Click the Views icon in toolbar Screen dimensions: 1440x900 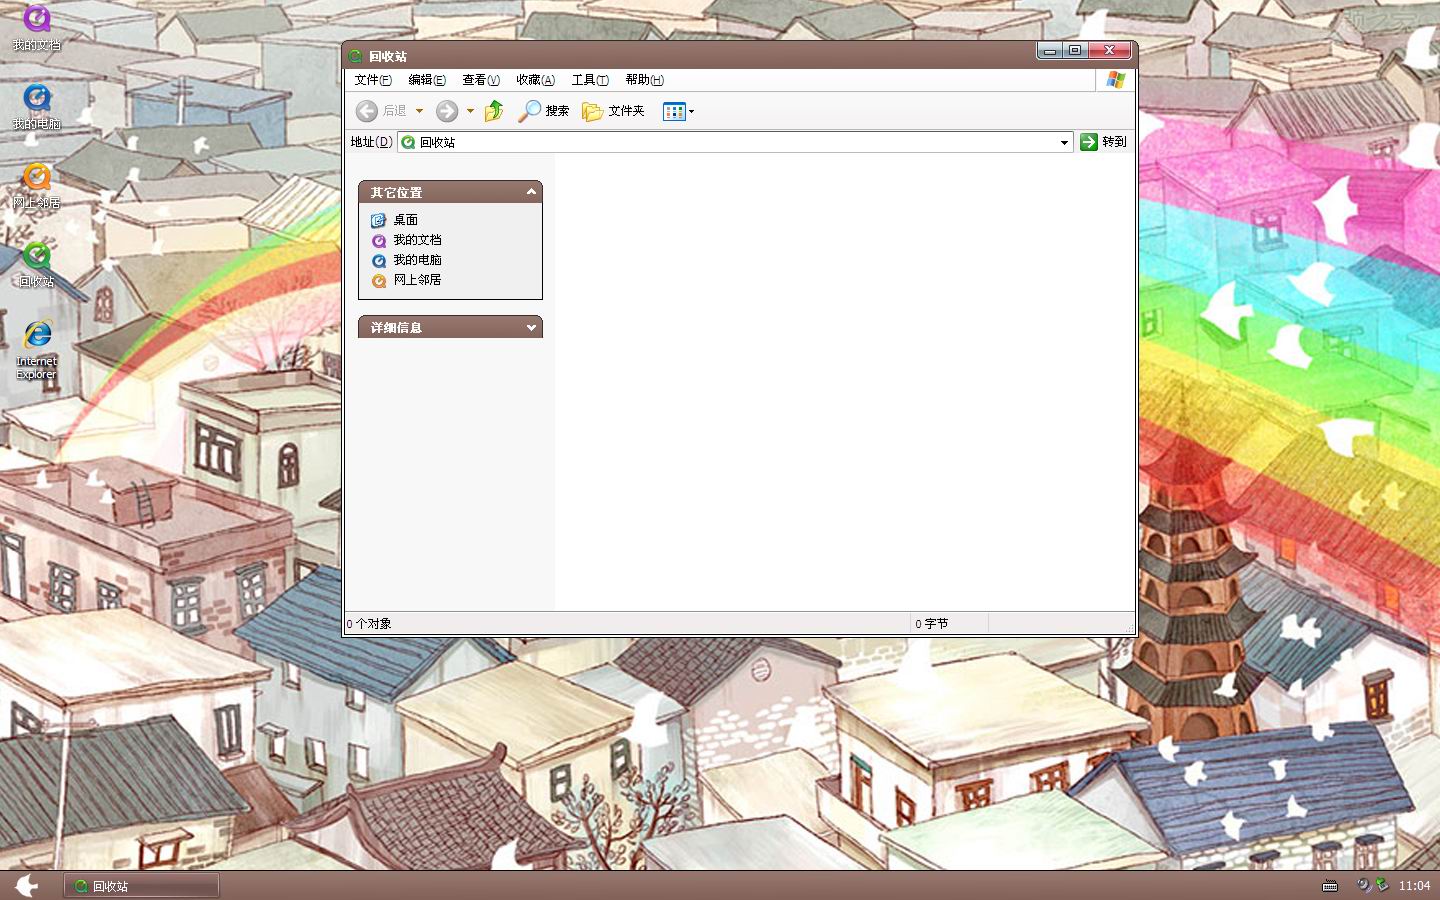coord(674,111)
